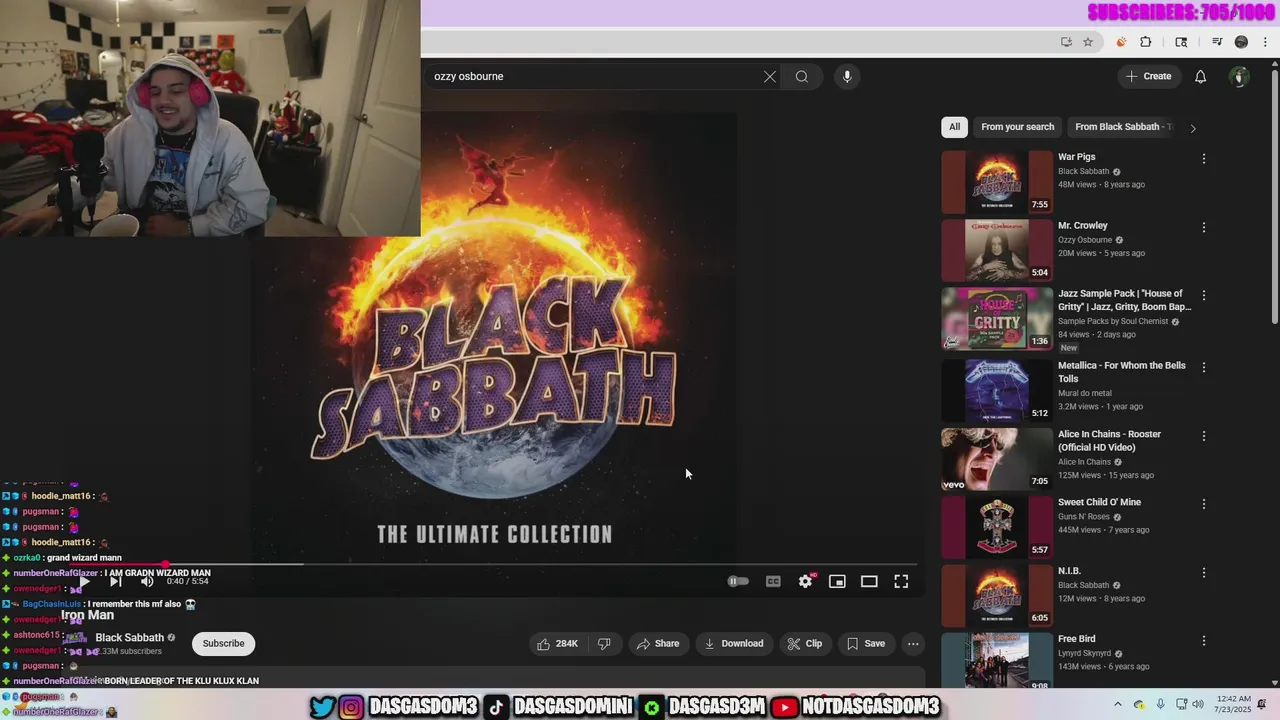Open options for Rooster video
1280x720 pixels.
coord(1204,436)
